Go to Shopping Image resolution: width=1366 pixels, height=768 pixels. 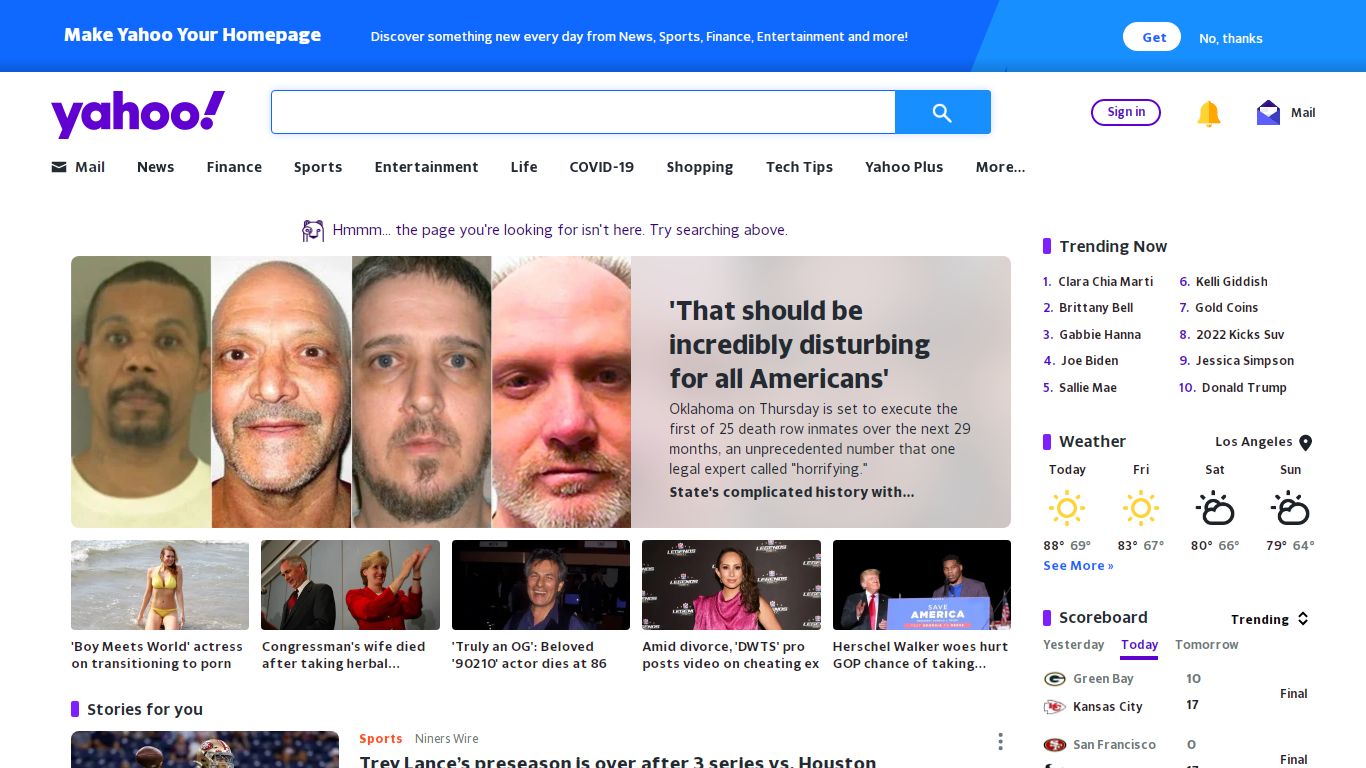click(x=700, y=167)
